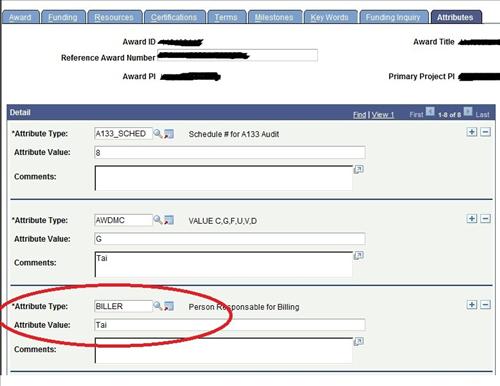Image resolution: width=500 pixels, height=386 pixels.
Task: Open lookup magnifier for AWDMC attribute type
Action: (158, 220)
